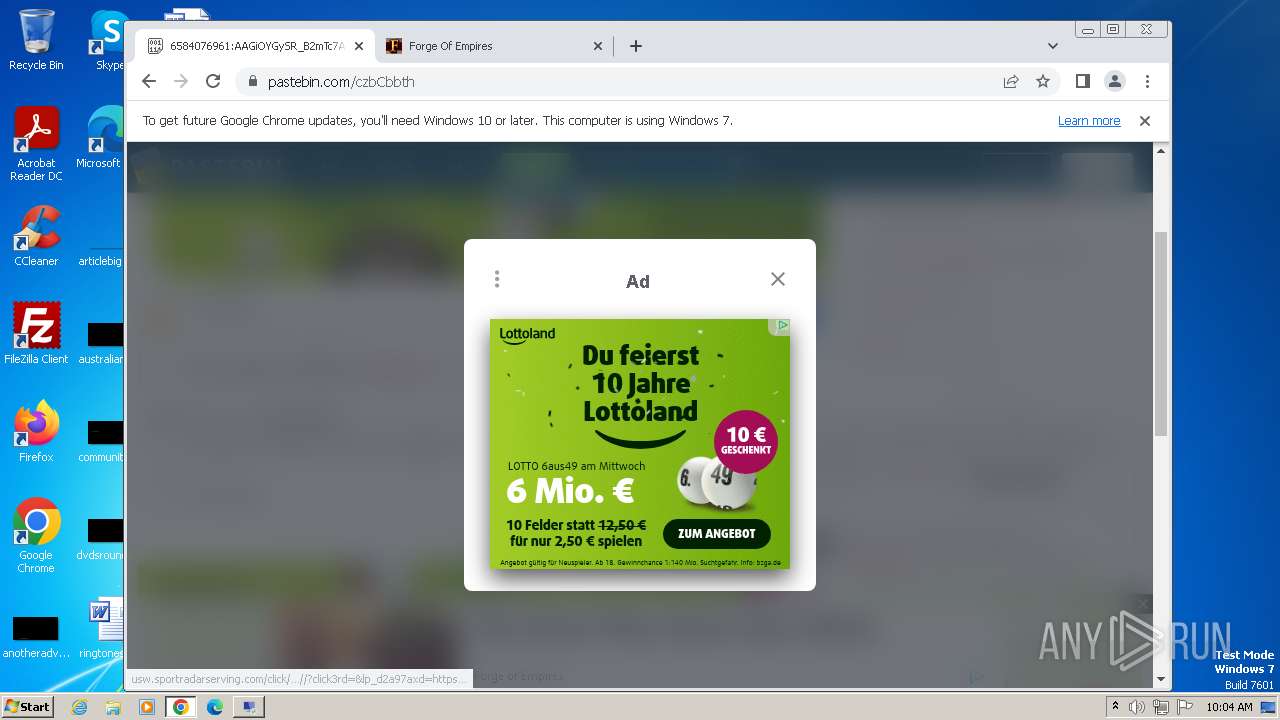
Task: Open network icon in system tray
Action: [1160, 707]
